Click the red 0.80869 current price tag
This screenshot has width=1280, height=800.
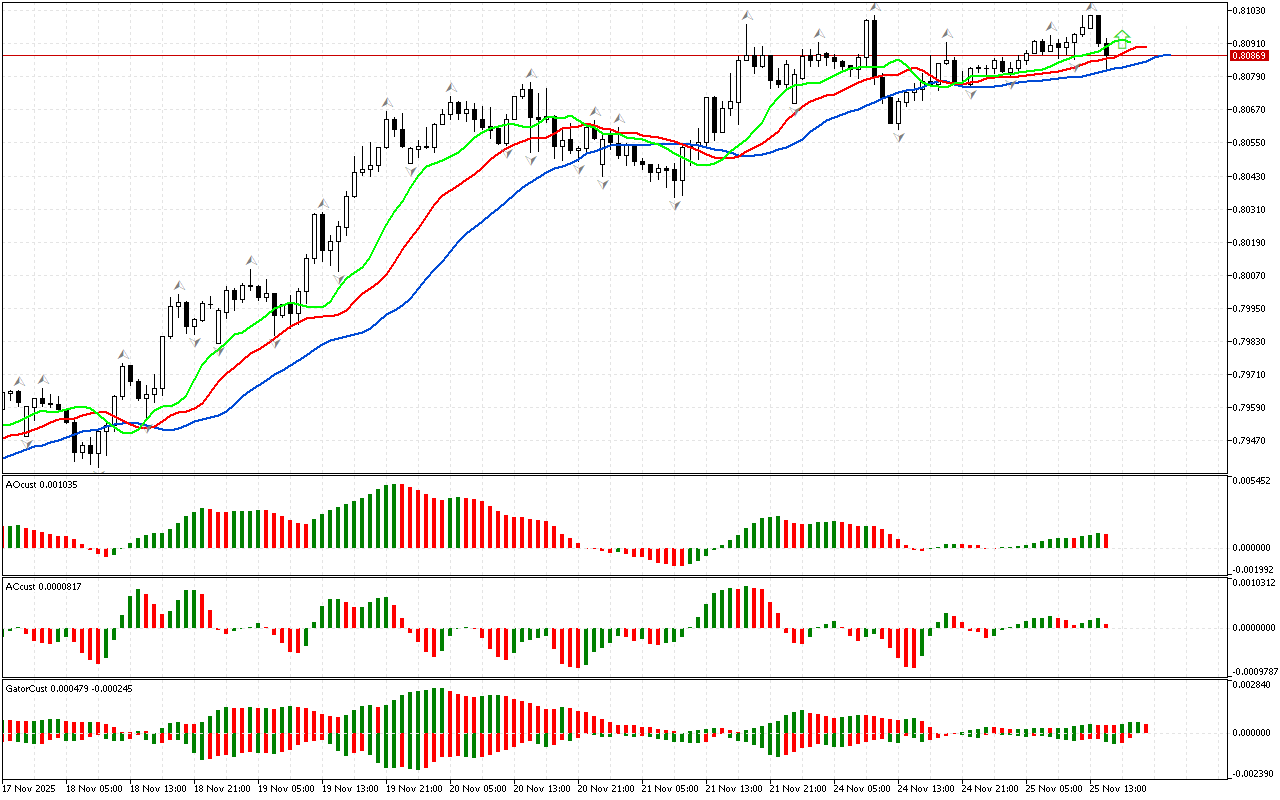click(1249, 55)
